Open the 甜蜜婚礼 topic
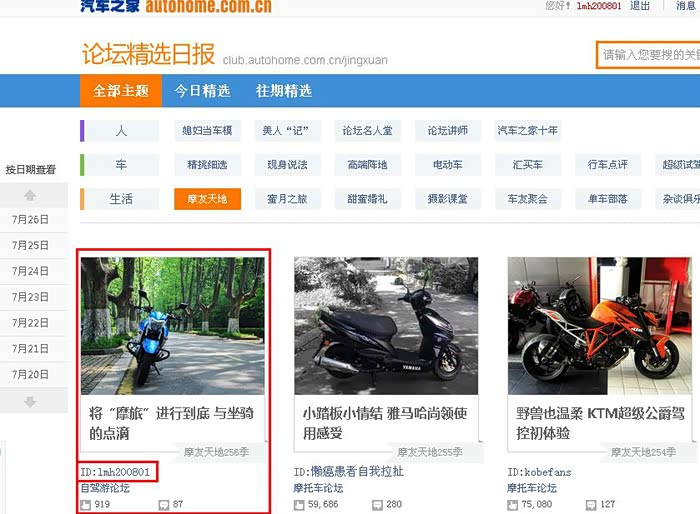 click(367, 199)
